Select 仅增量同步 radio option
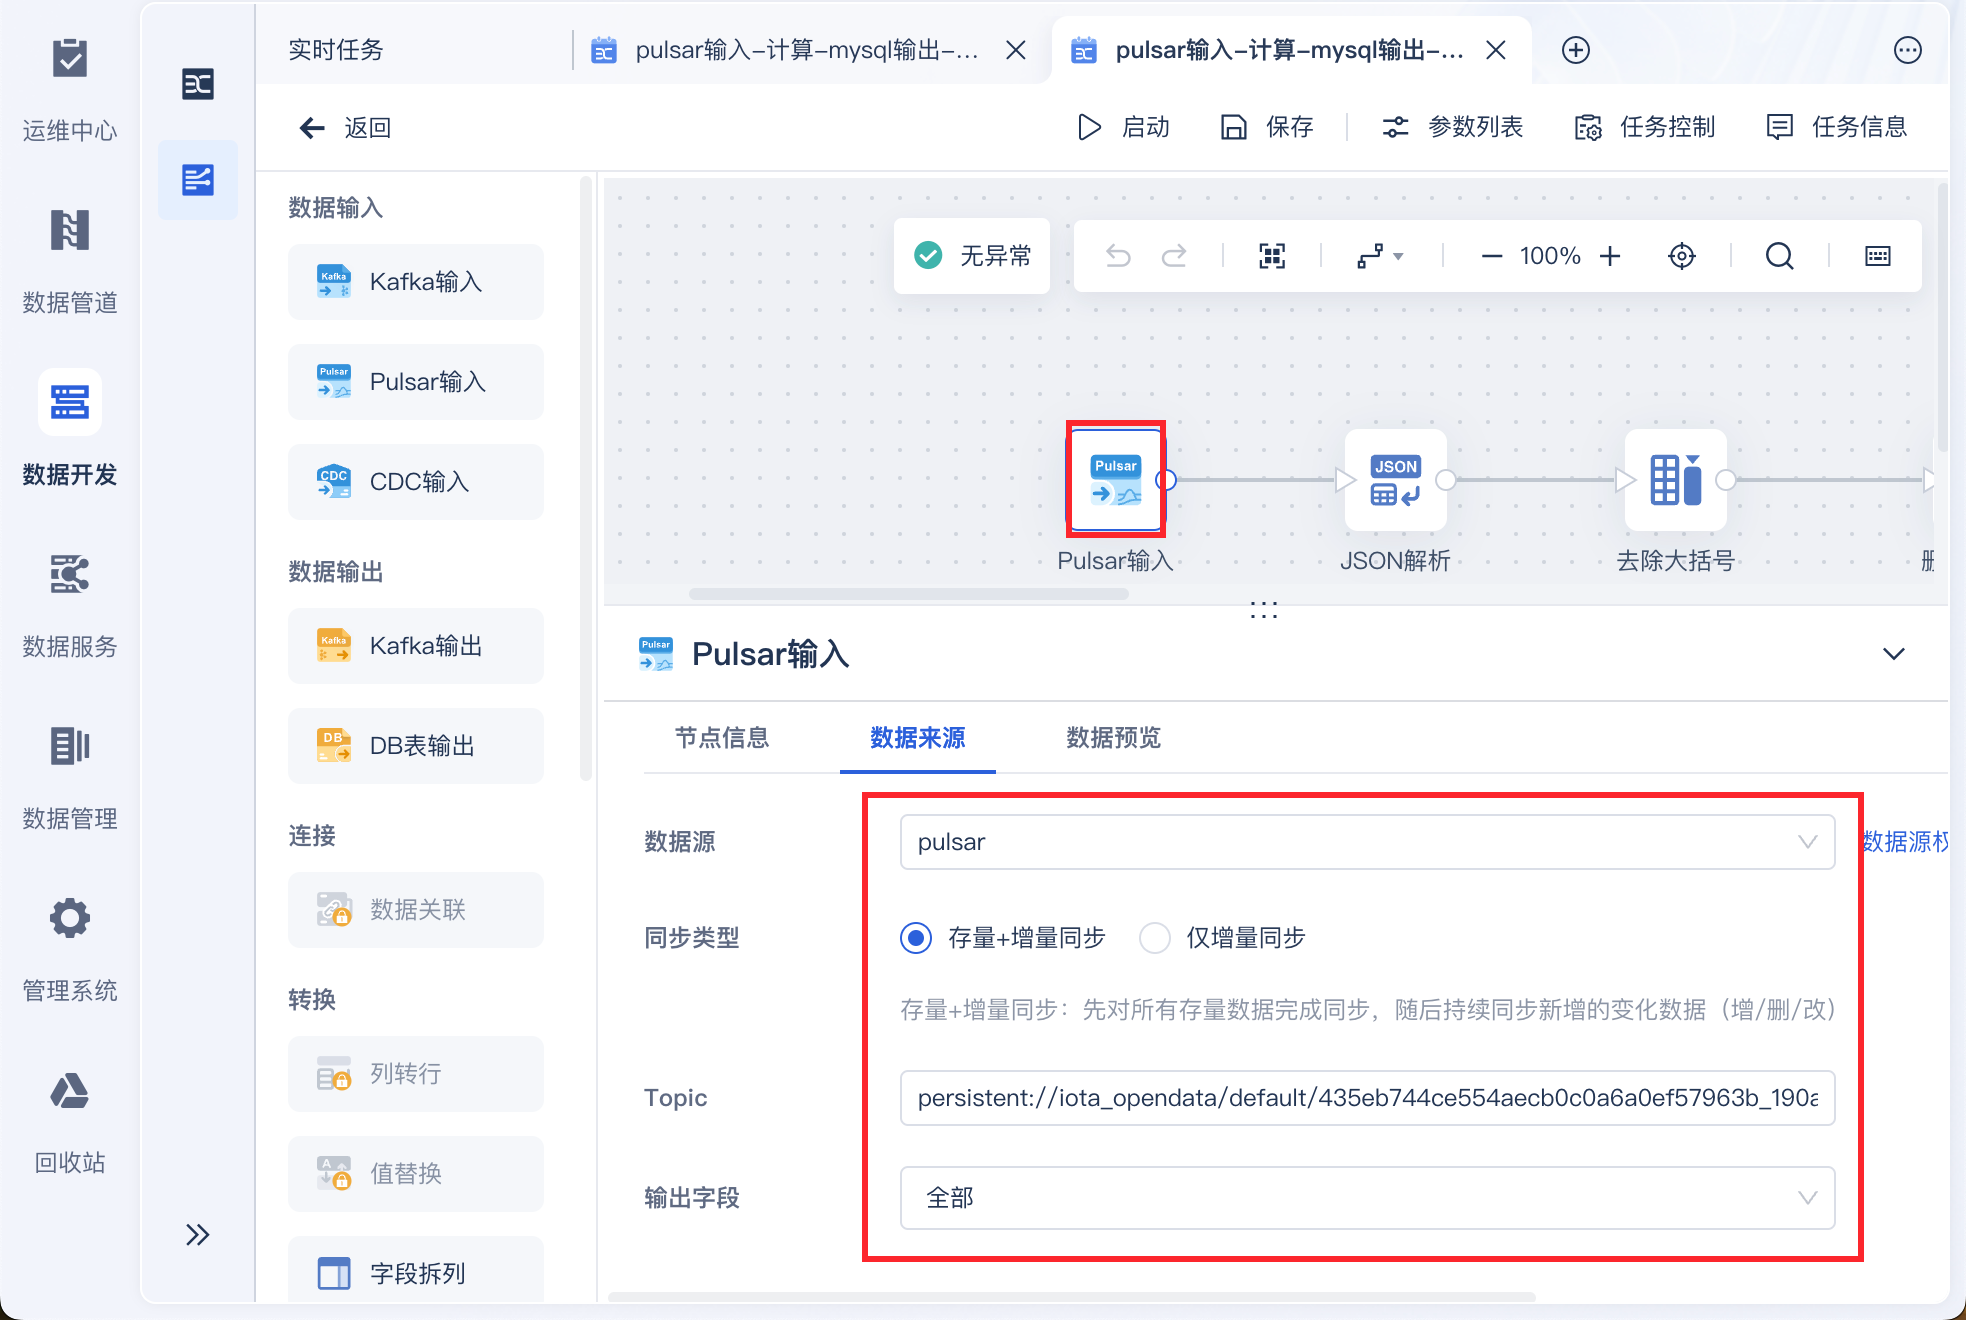 point(1155,938)
